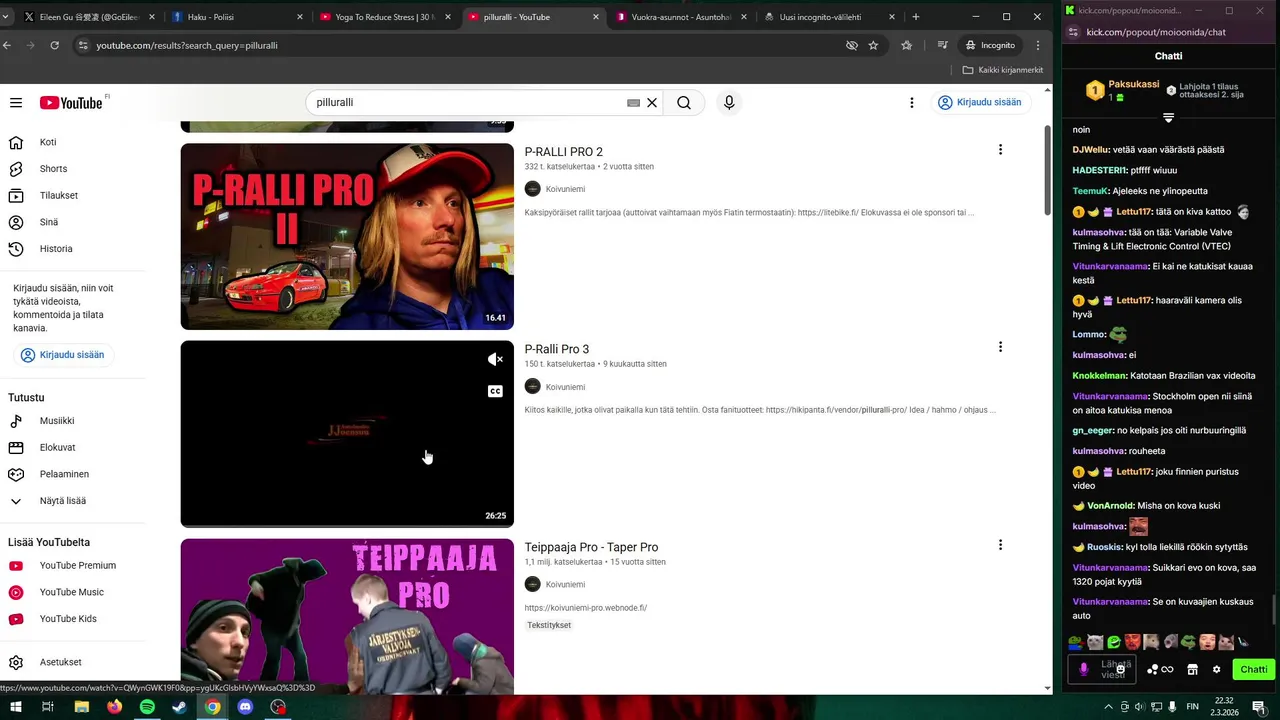This screenshot has width=1280, height=720.
Task: Open YouTube settings three-dot menu in the header
Action: pyautogui.click(x=911, y=103)
